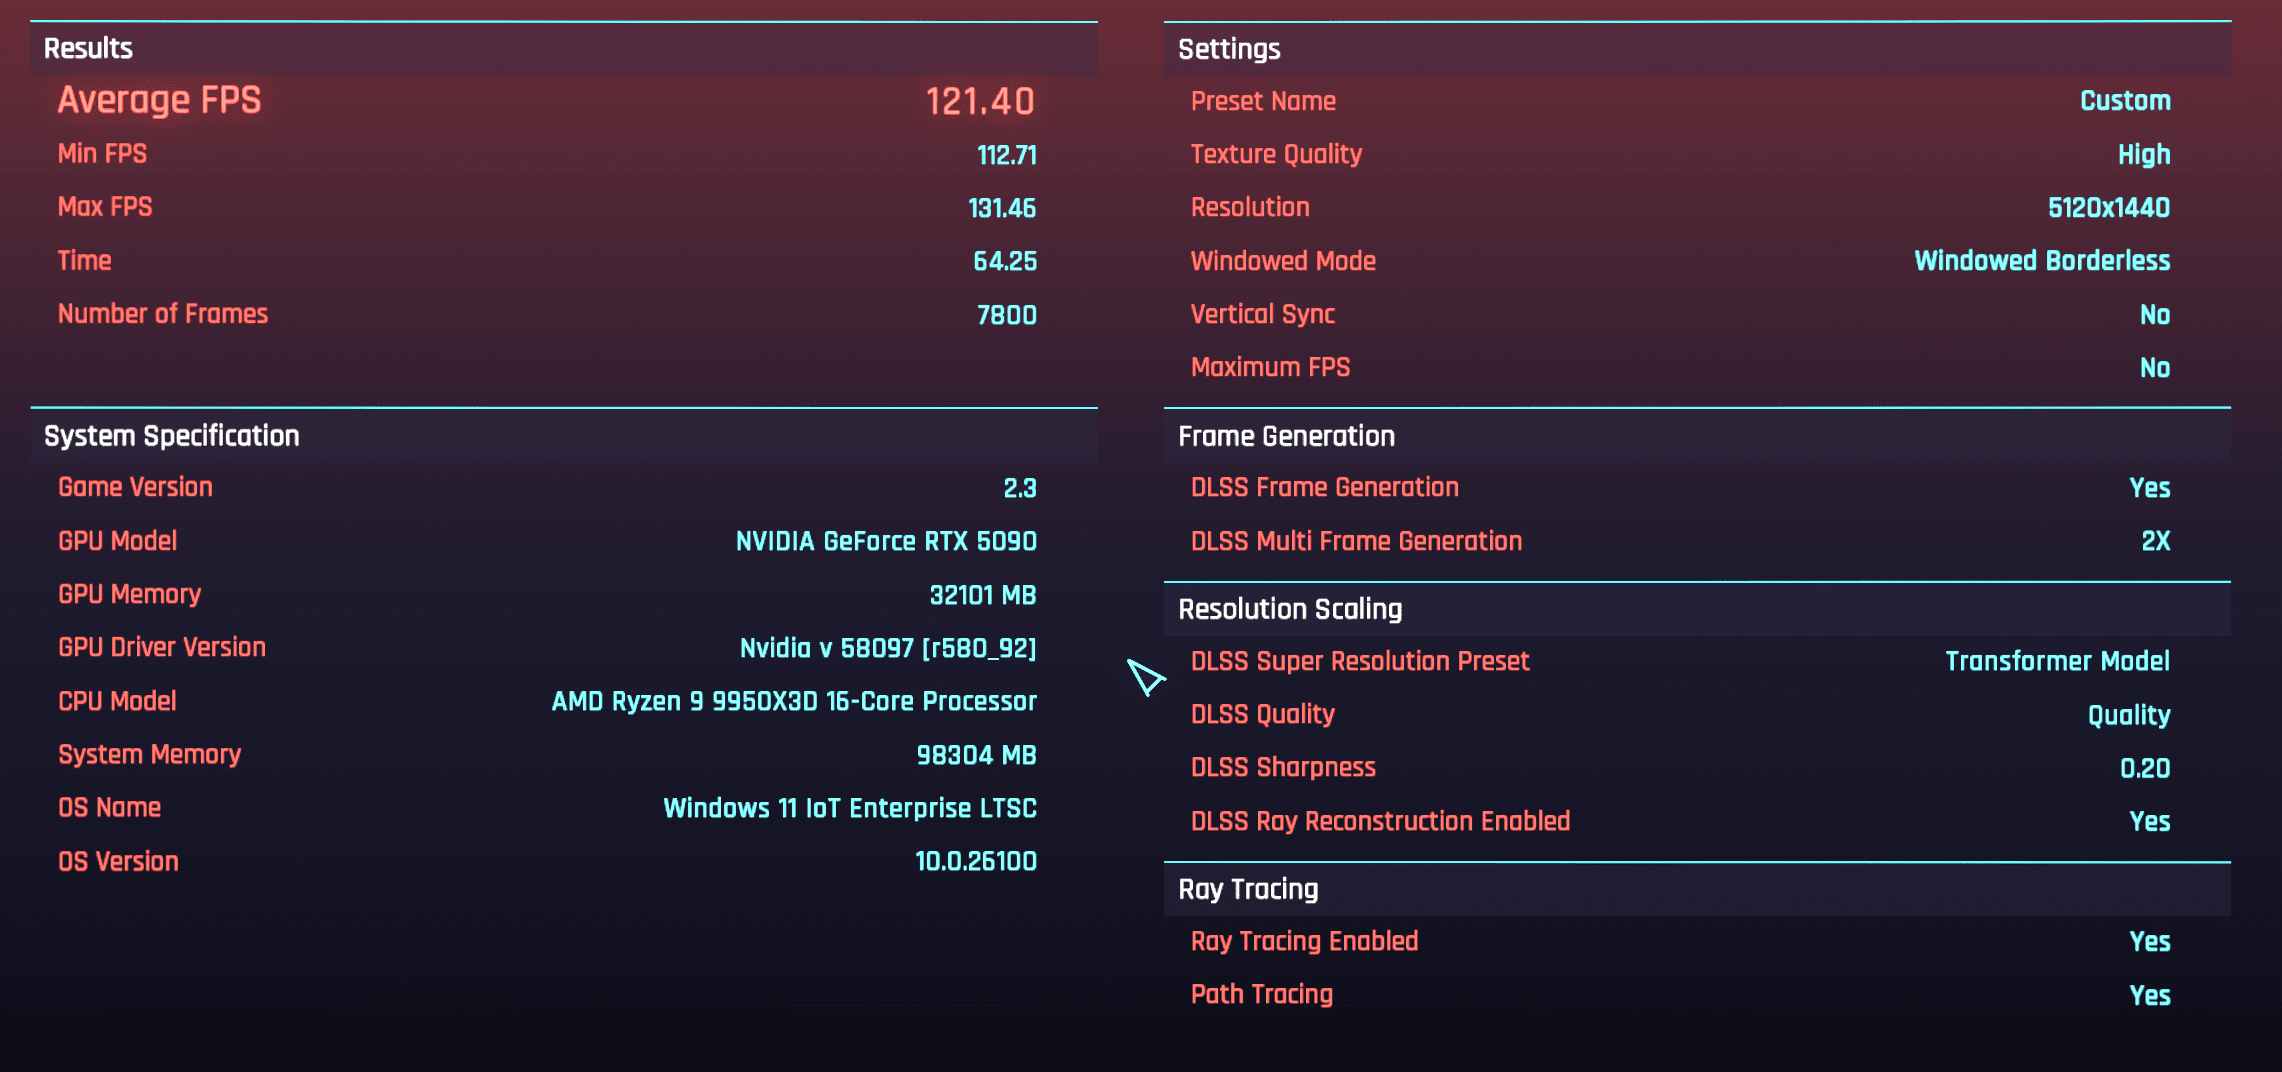Click the Min FPS label
2282x1072 pixels.
pyautogui.click(x=102, y=154)
